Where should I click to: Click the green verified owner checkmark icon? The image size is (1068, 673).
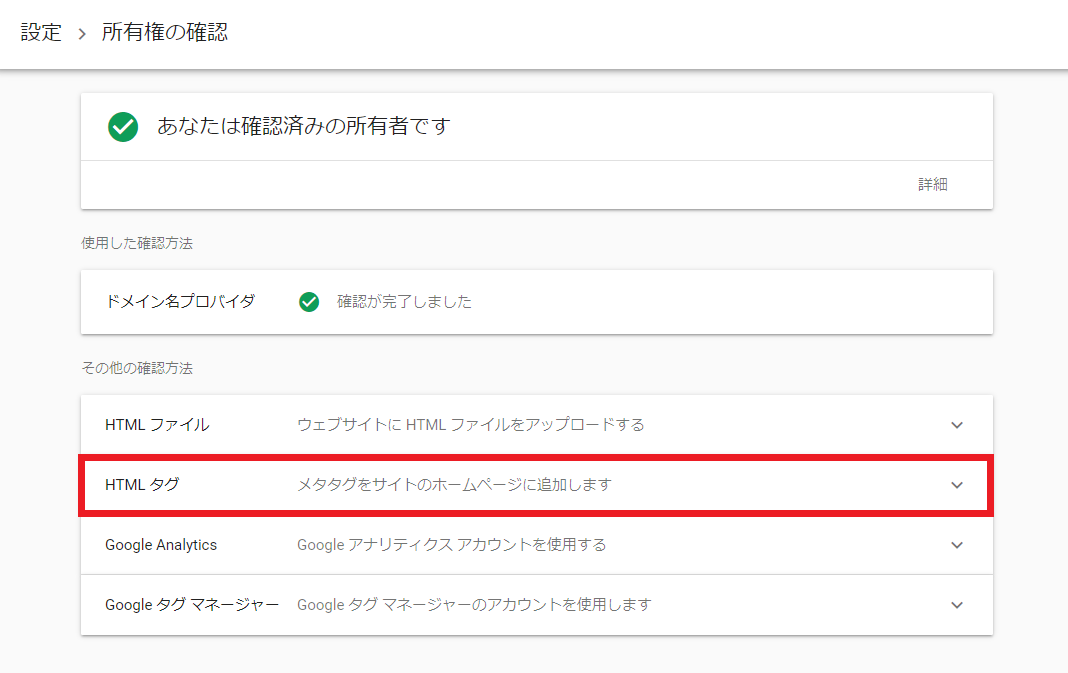[x=123, y=127]
